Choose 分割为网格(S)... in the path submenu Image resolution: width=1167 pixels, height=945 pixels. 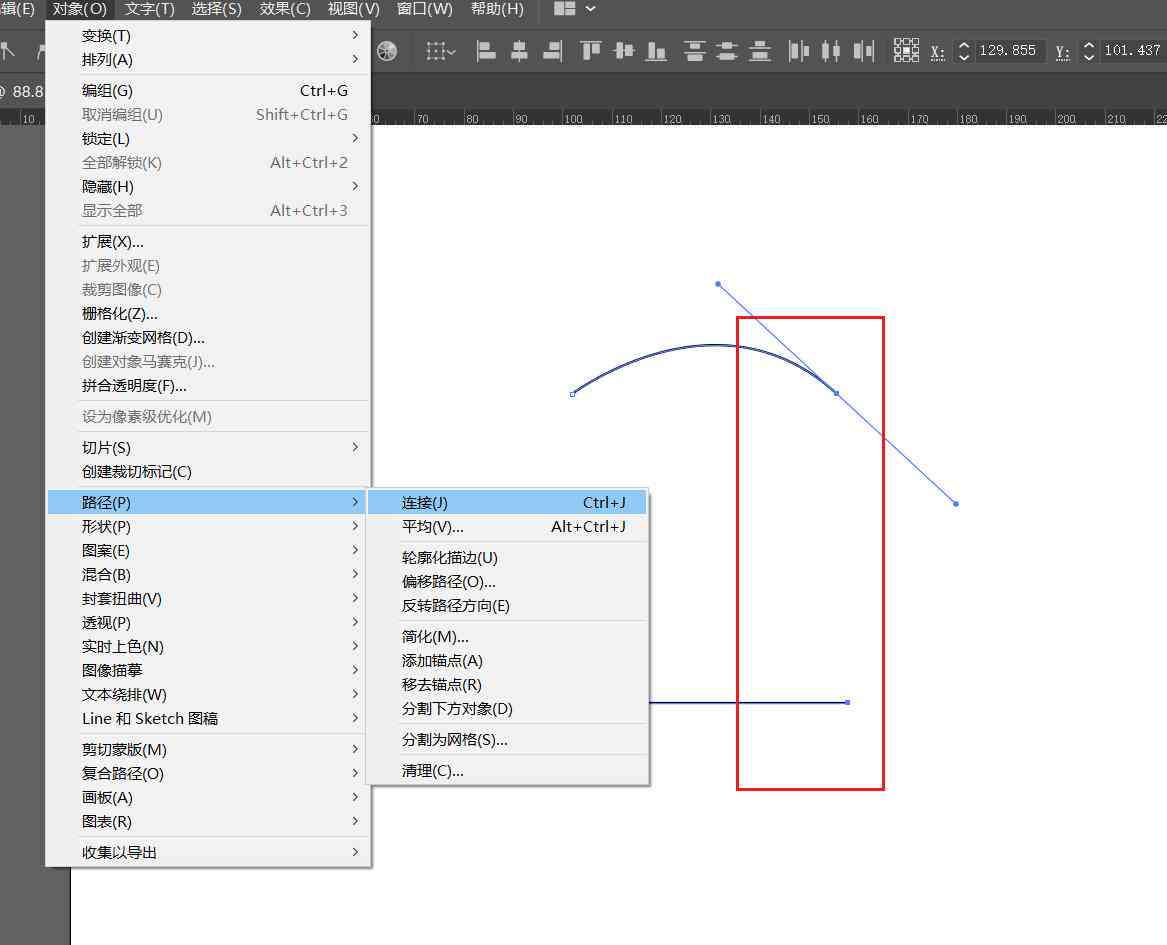point(508,739)
